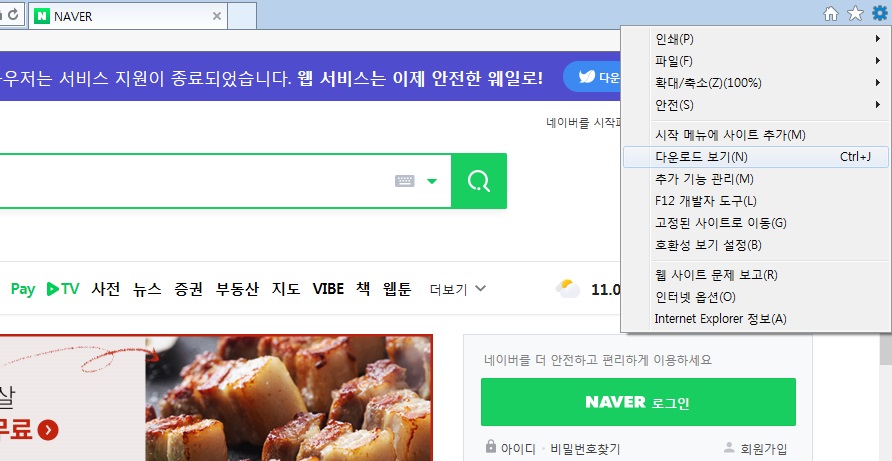Open F12 개발자 도구(L)

click(x=757, y=201)
